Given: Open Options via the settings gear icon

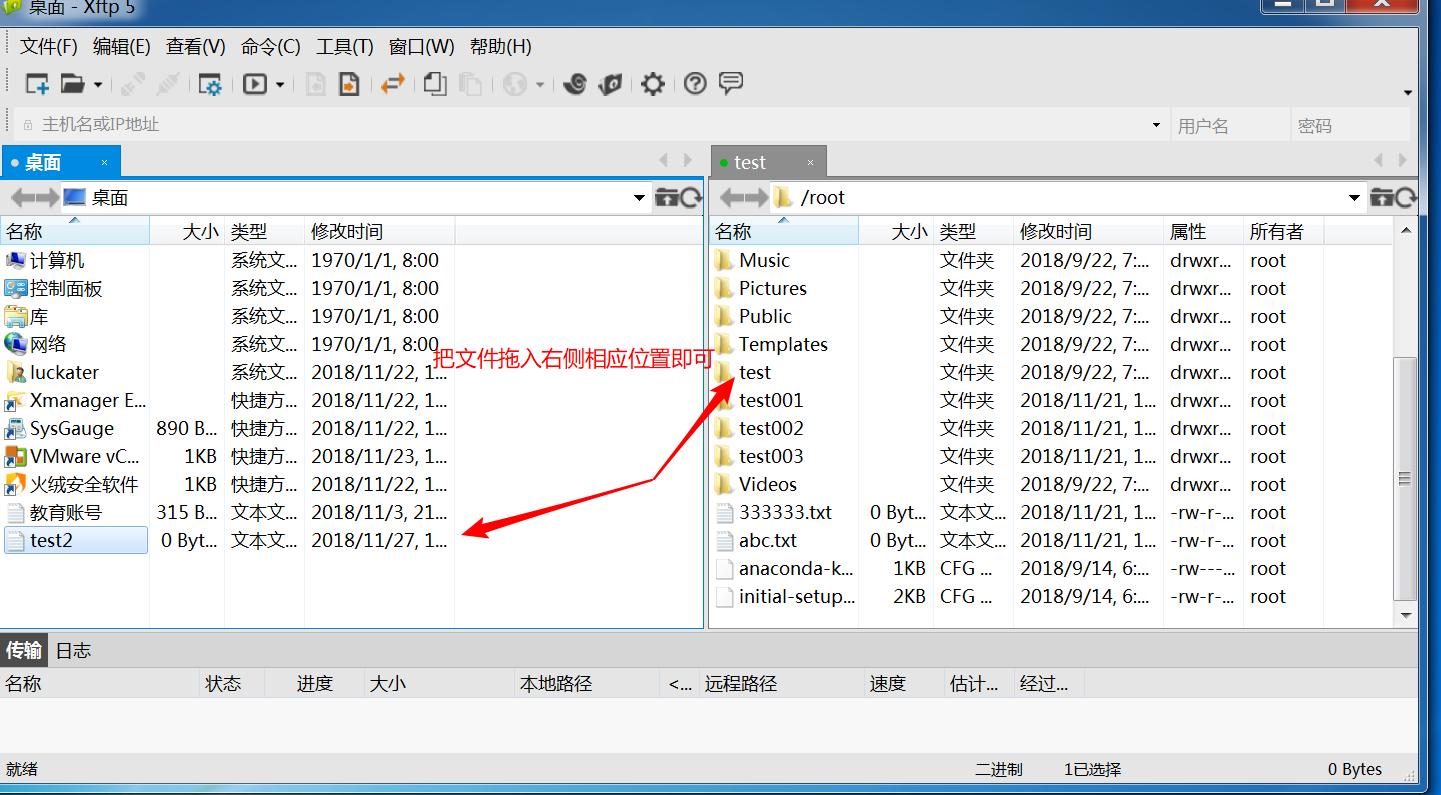Looking at the screenshot, I should (x=652, y=84).
